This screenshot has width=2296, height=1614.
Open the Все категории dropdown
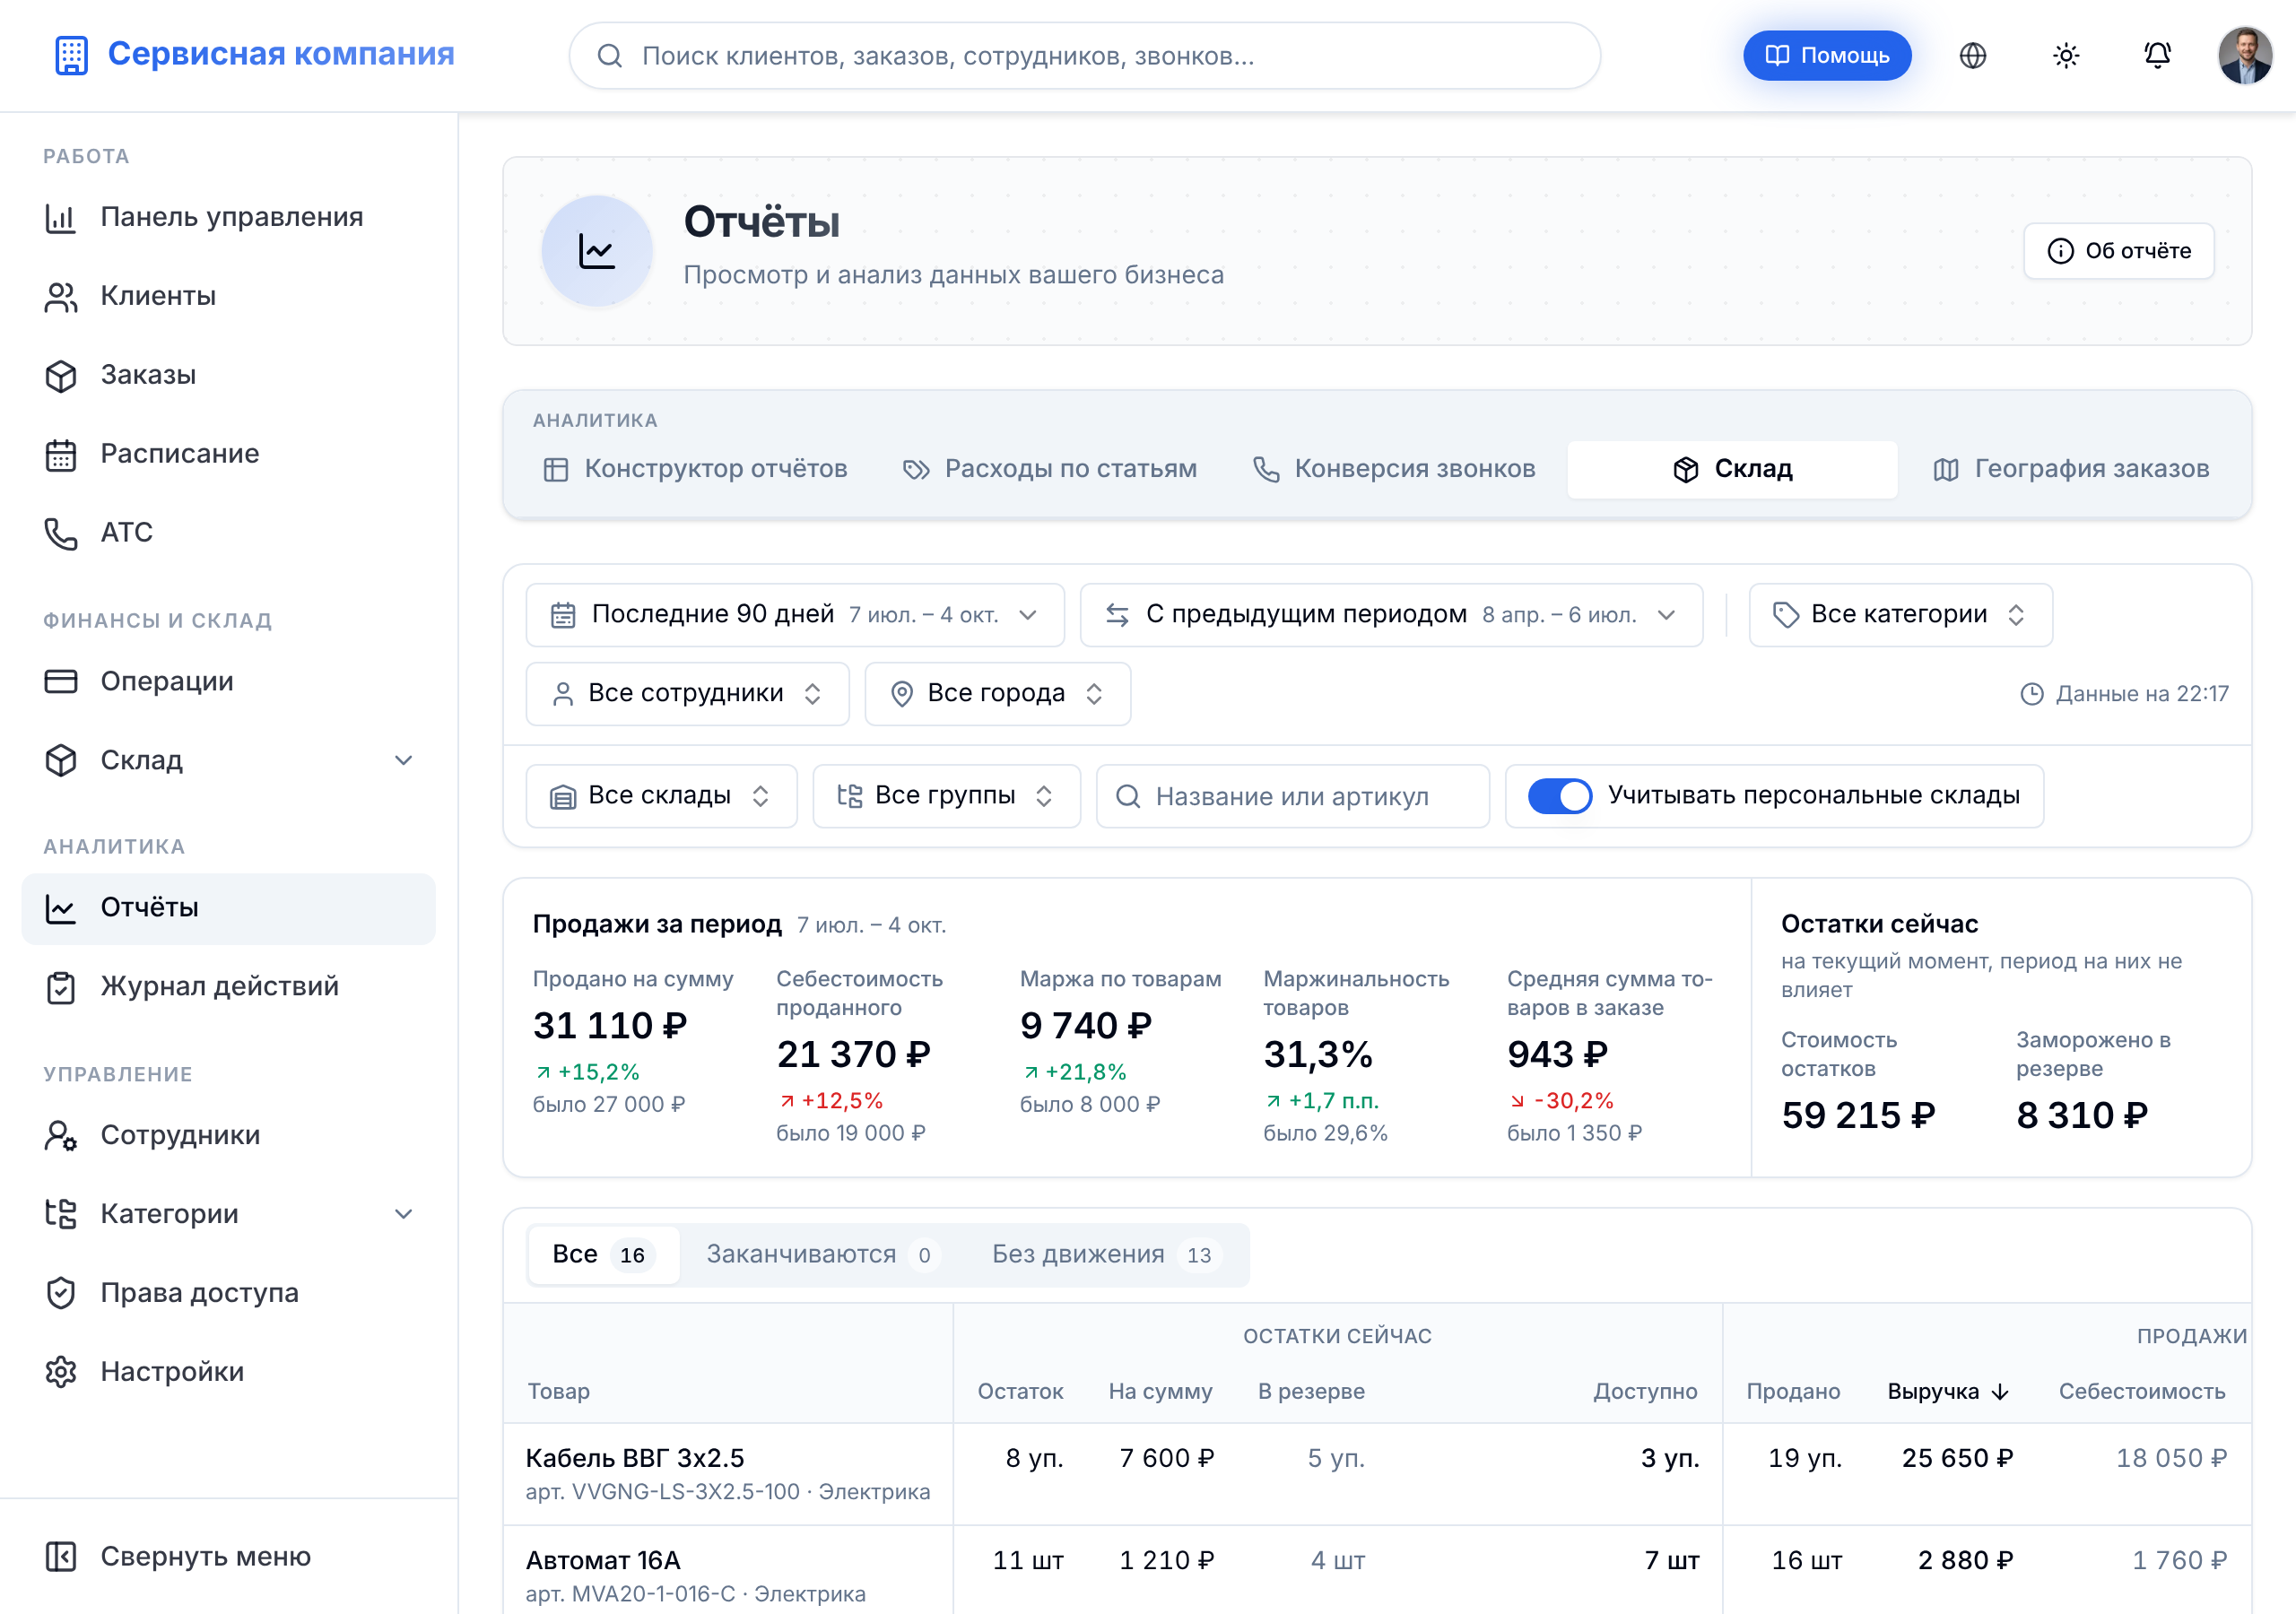pyautogui.click(x=1900, y=614)
